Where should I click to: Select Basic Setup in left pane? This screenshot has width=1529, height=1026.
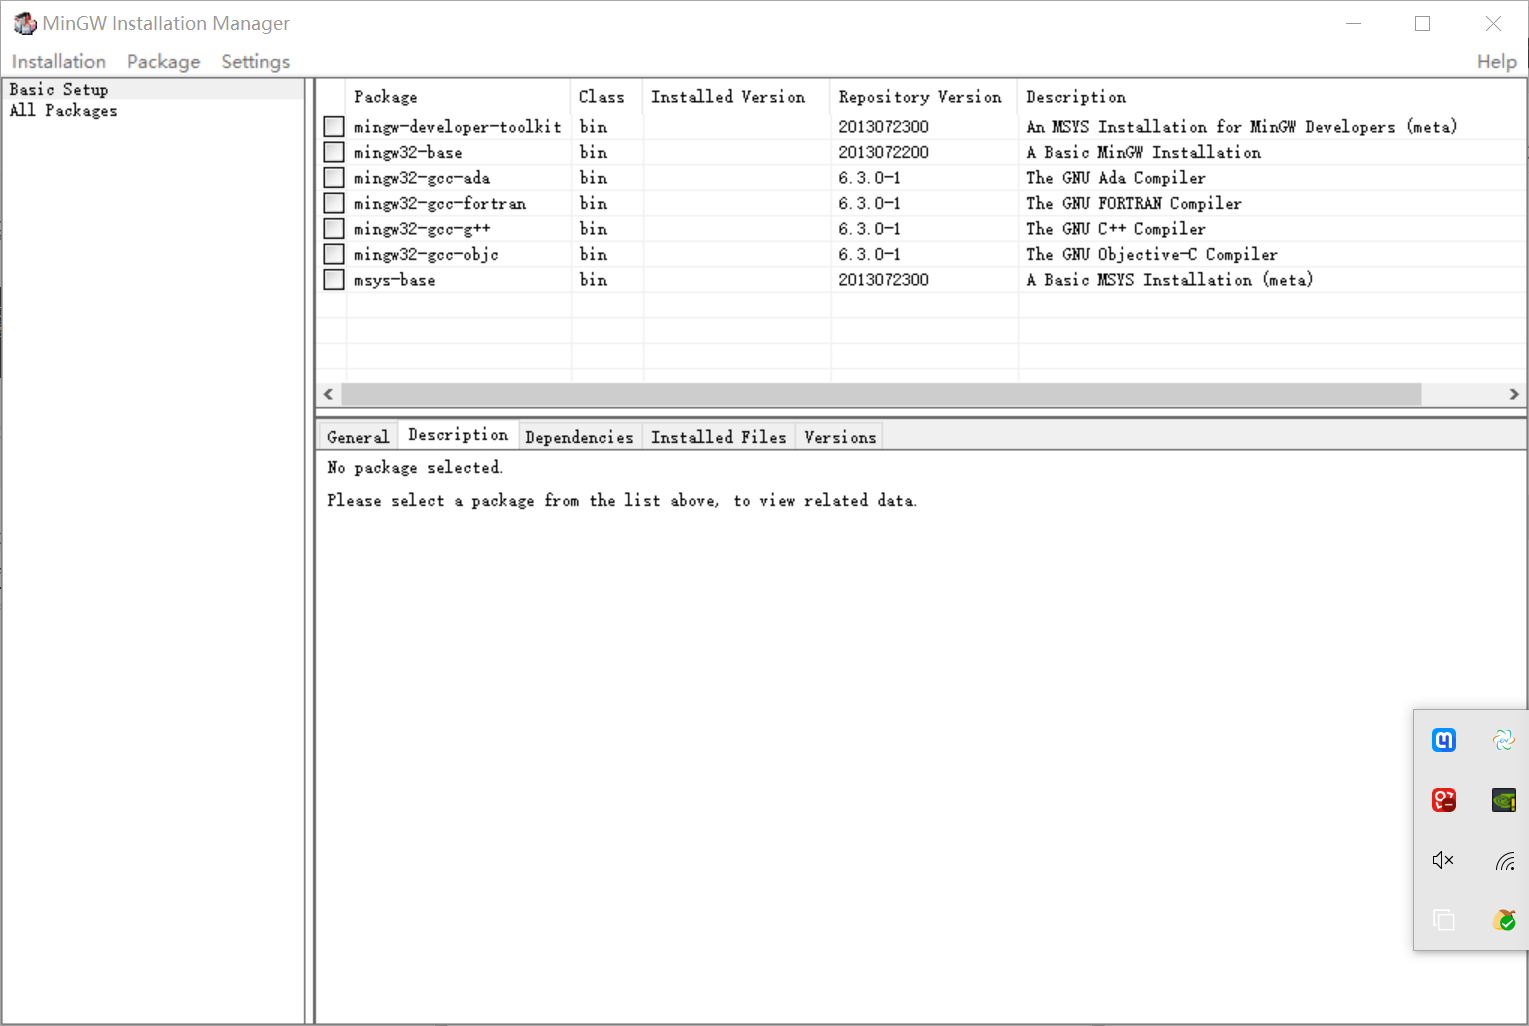pos(59,89)
